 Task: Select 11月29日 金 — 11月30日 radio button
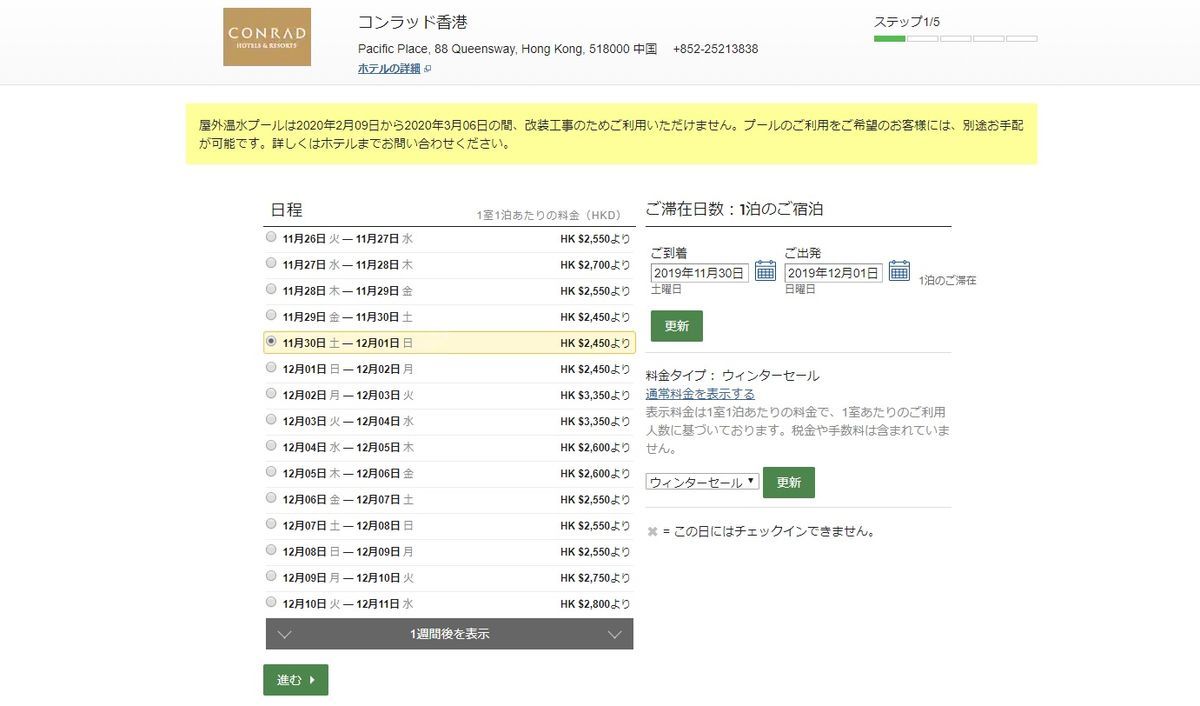[271, 315]
